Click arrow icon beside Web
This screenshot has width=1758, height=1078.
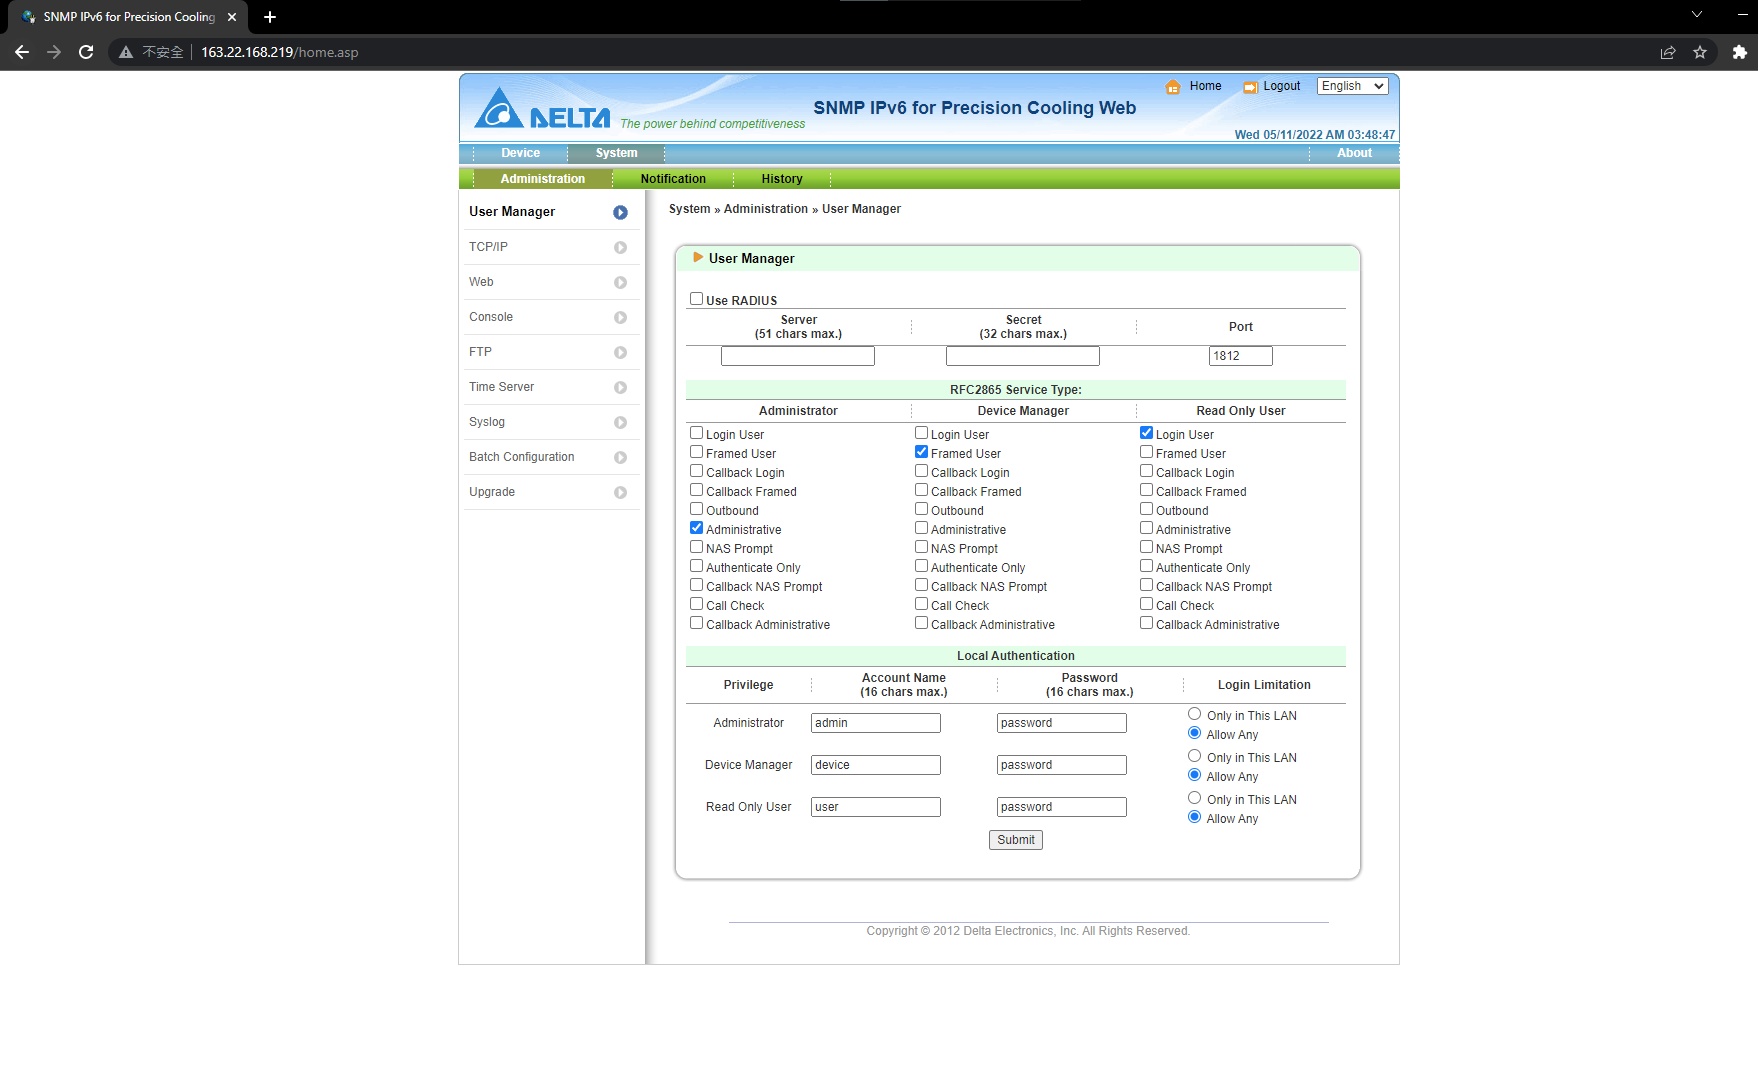tap(620, 282)
